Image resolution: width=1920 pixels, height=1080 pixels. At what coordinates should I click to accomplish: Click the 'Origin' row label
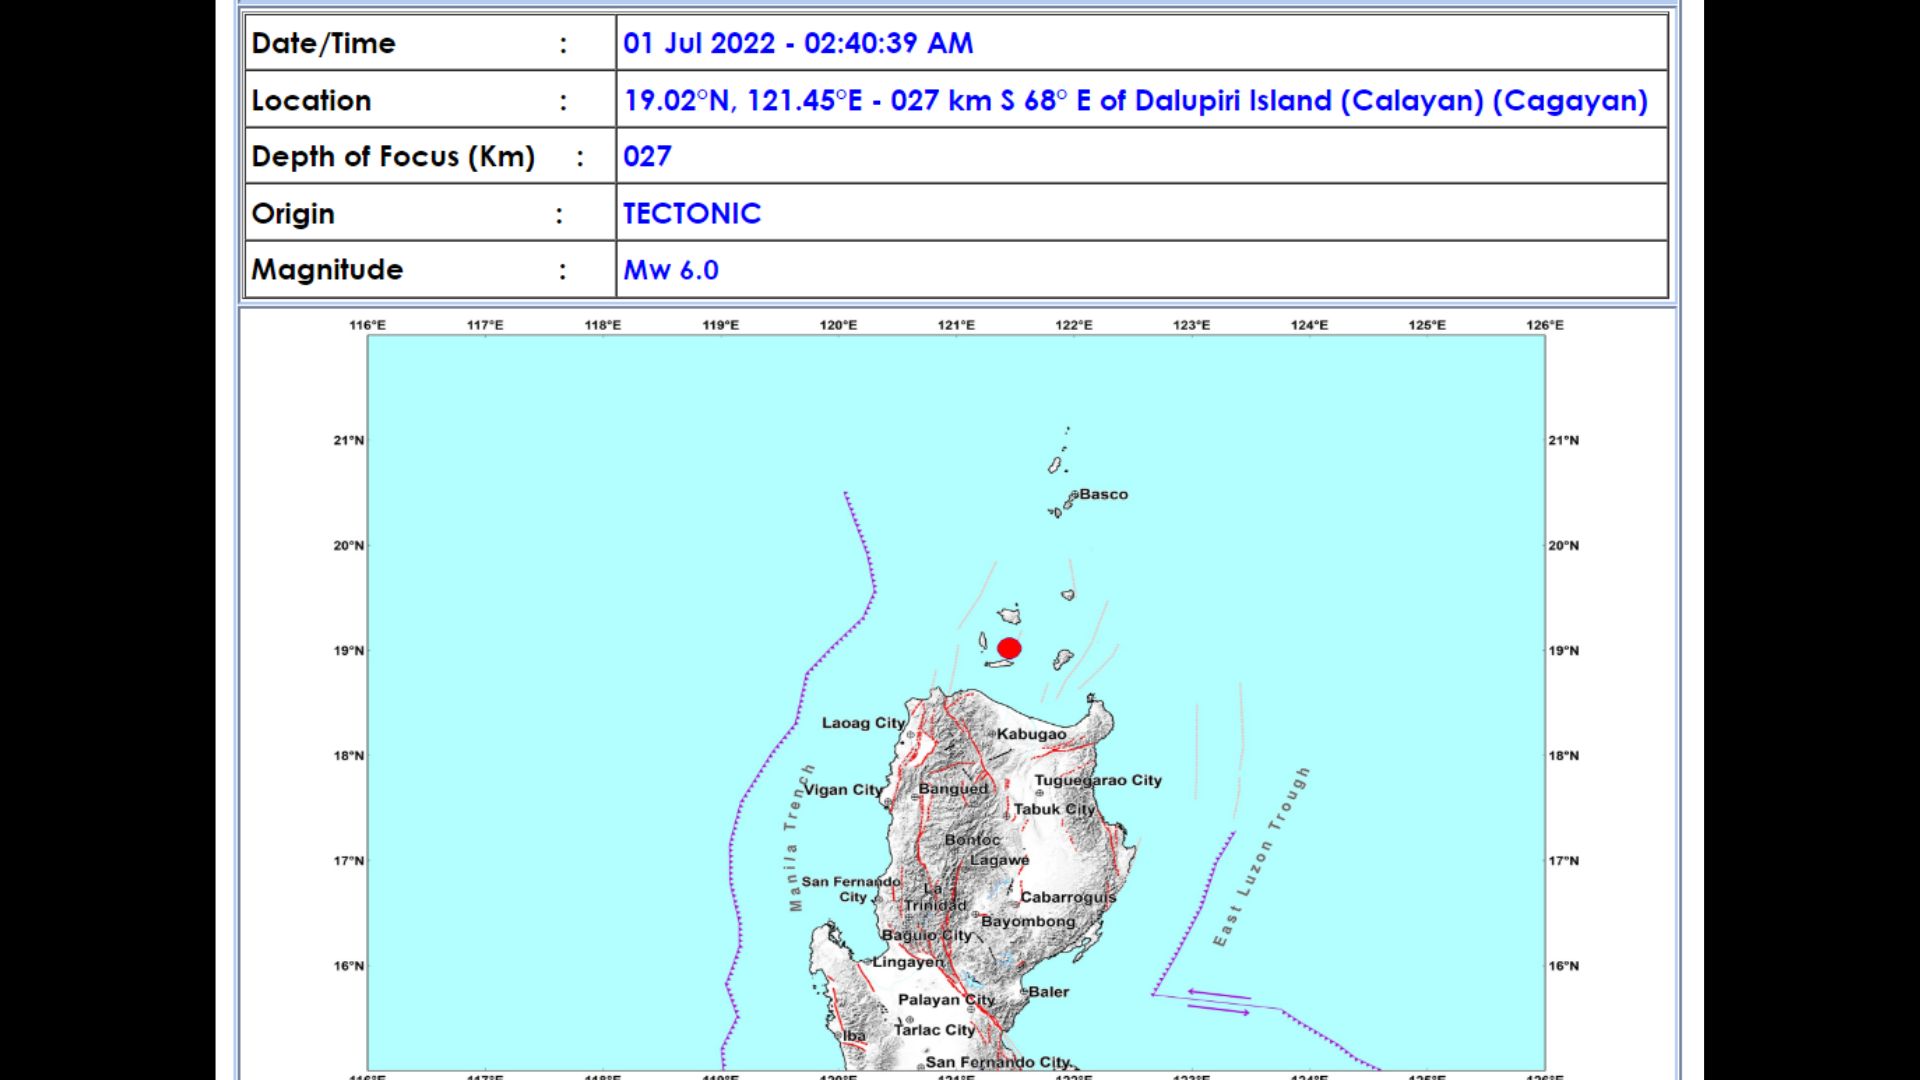coord(293,214)
